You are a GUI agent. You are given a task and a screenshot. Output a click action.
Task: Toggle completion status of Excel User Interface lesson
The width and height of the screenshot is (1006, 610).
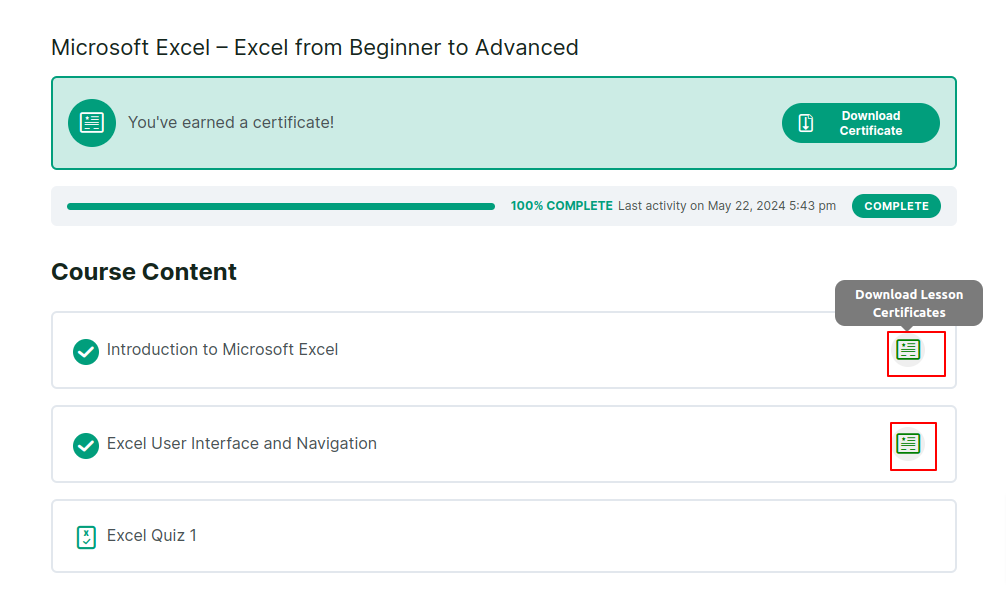click(85, 445)
